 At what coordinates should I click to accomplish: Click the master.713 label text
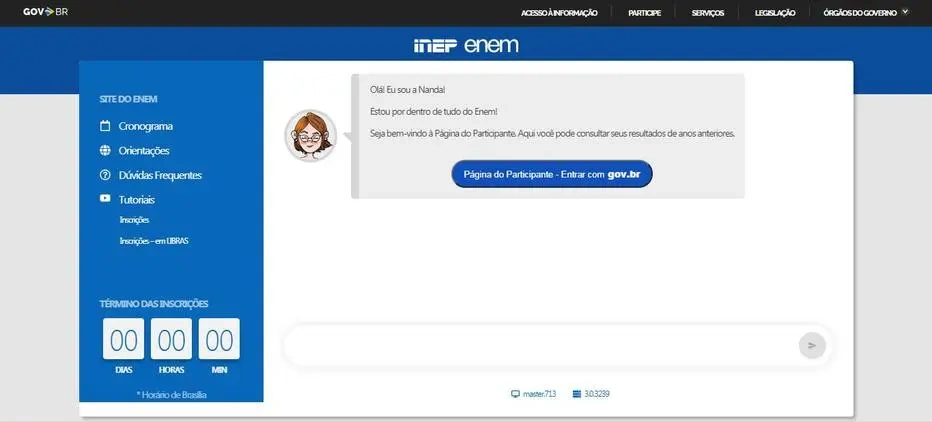[x=540, y=394]
